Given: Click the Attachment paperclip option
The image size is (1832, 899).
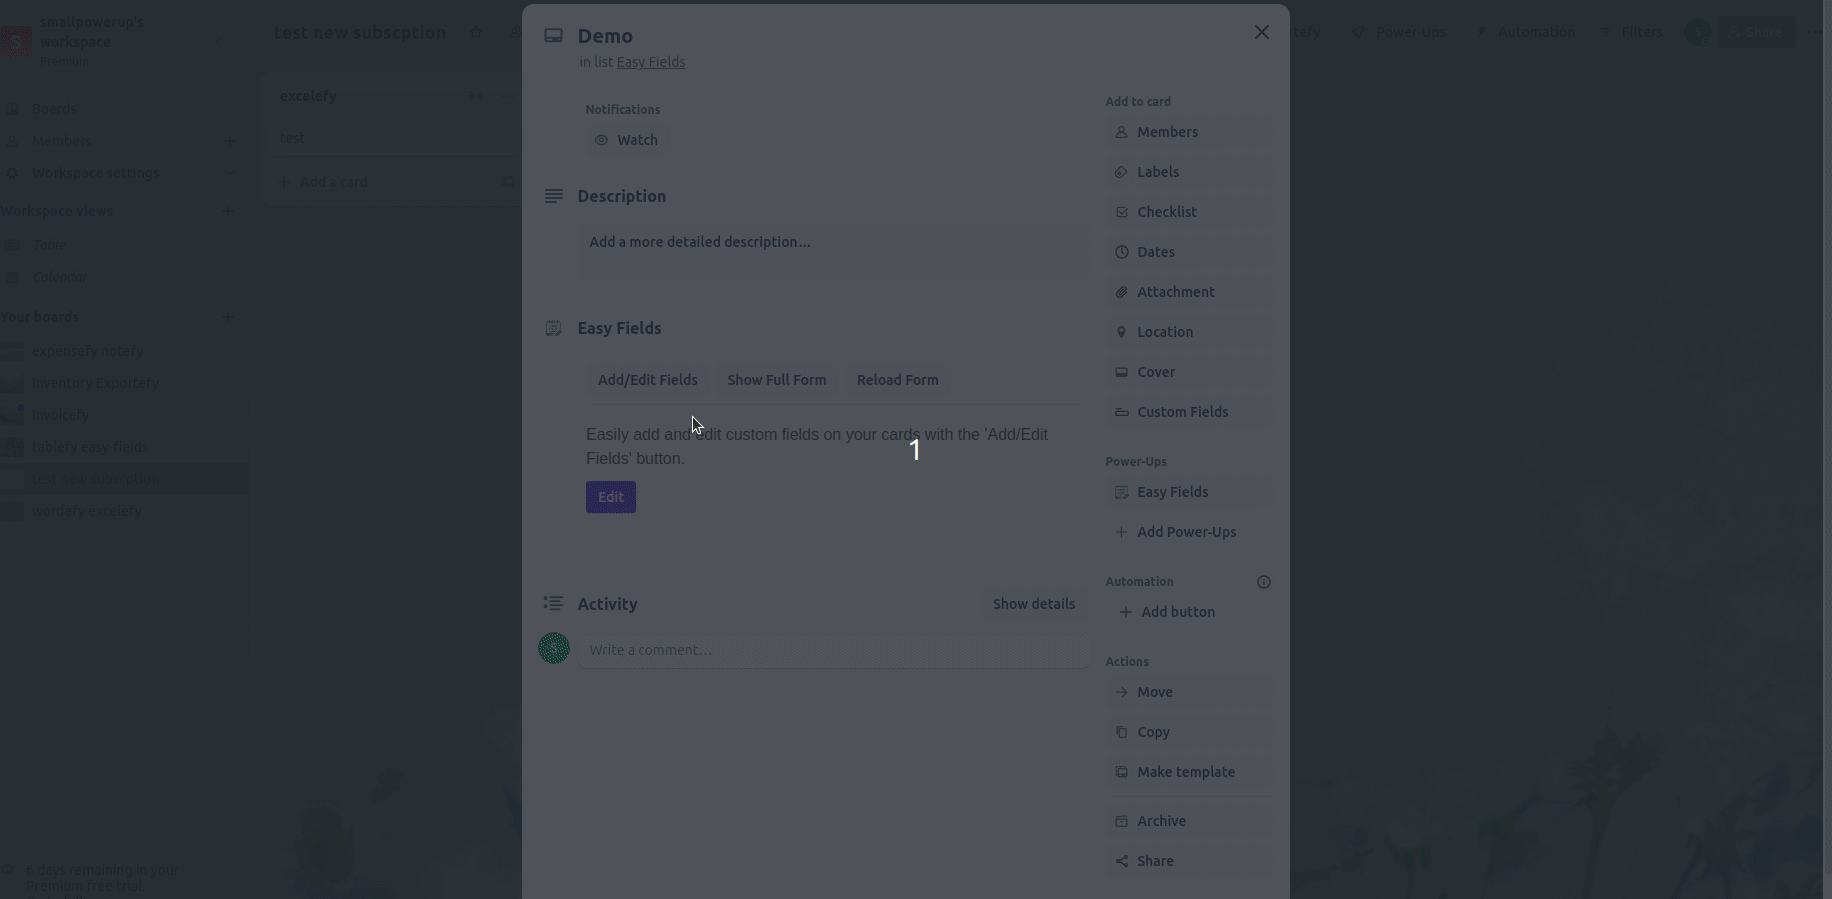Looking at the screenshot, I should pos(1175,292).
